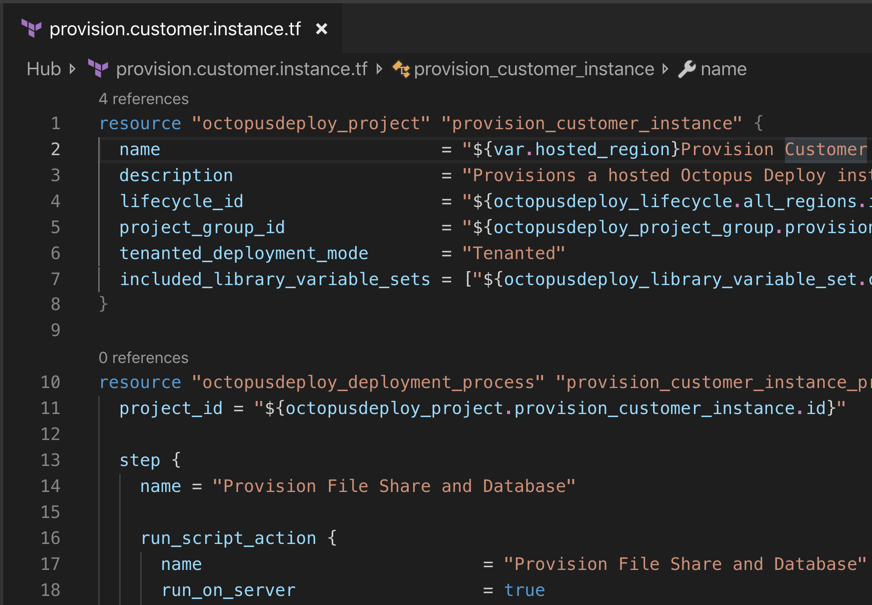Screen dimensions: 872x605
Task: Click line number 1 in the gutter
Action: 56,123
